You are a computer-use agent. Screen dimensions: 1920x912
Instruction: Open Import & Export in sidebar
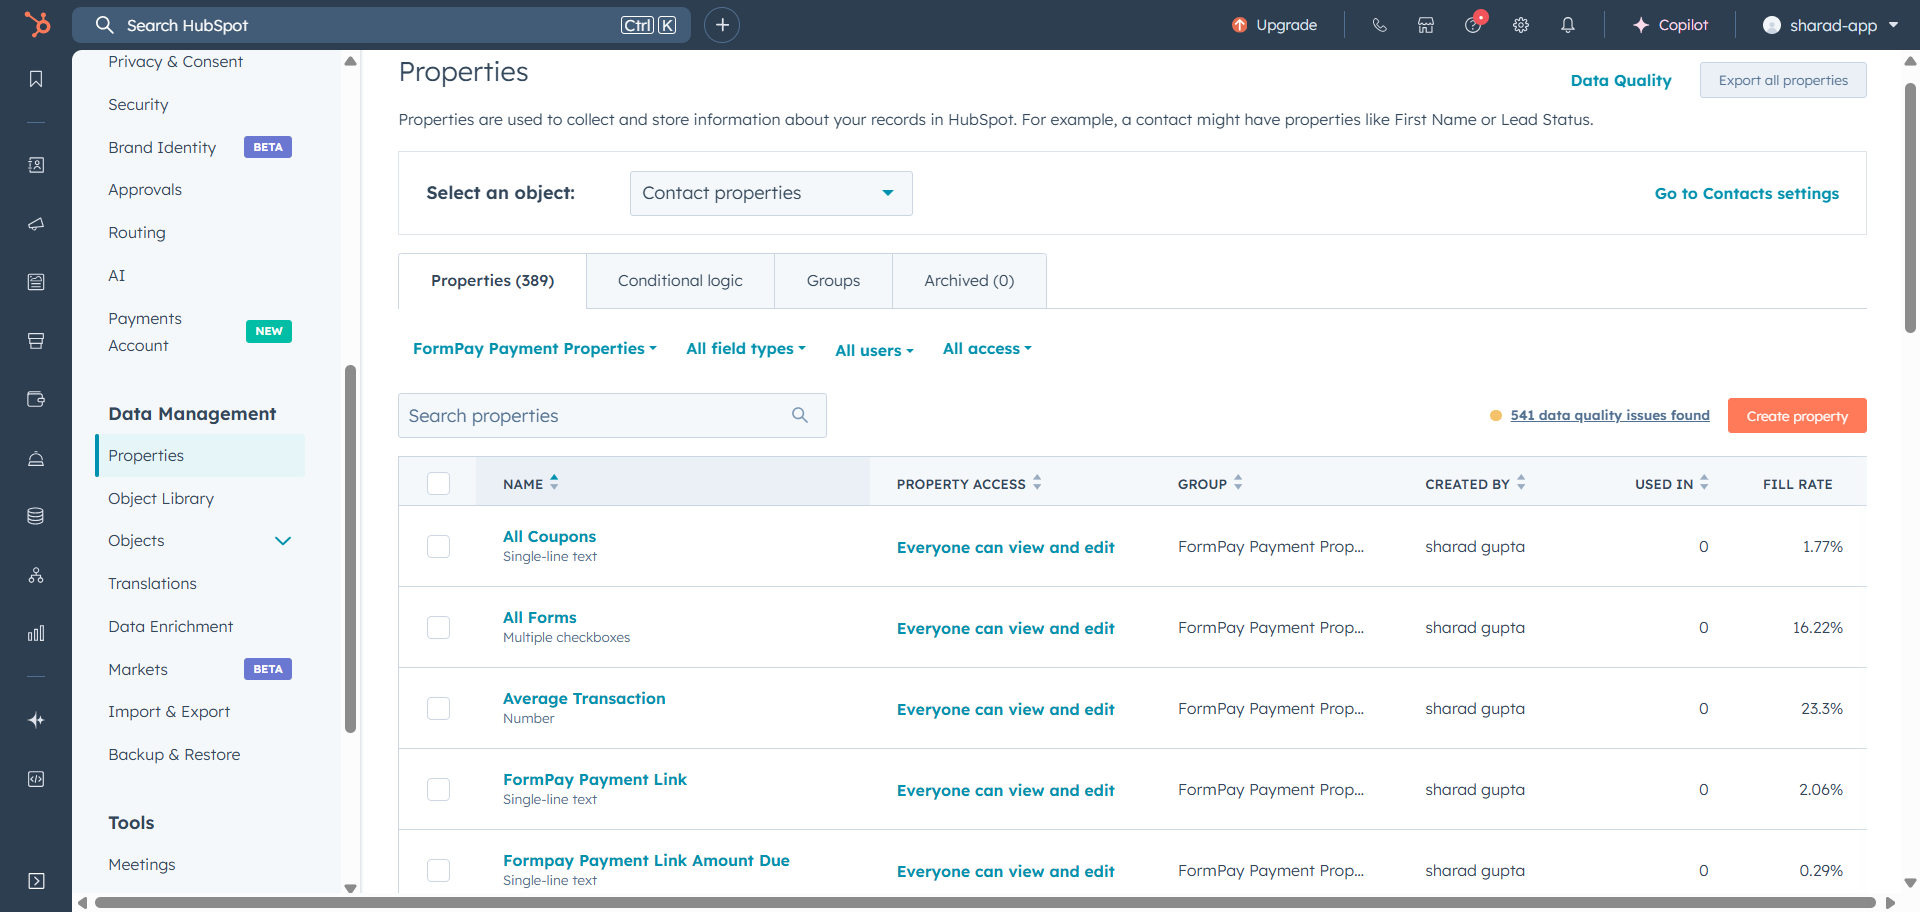point(169,711)
